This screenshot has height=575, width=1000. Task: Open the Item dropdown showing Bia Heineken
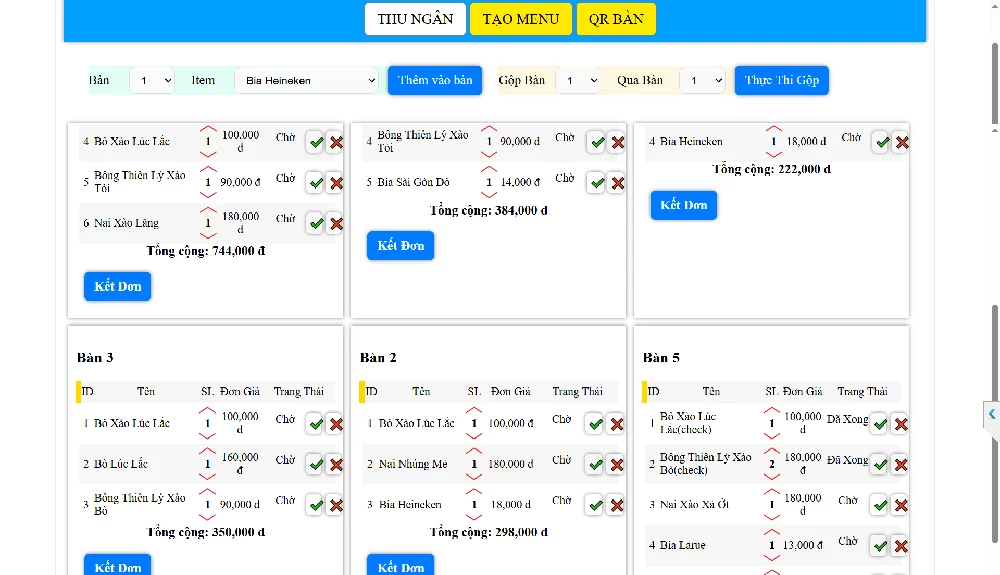tap(306, 80)
